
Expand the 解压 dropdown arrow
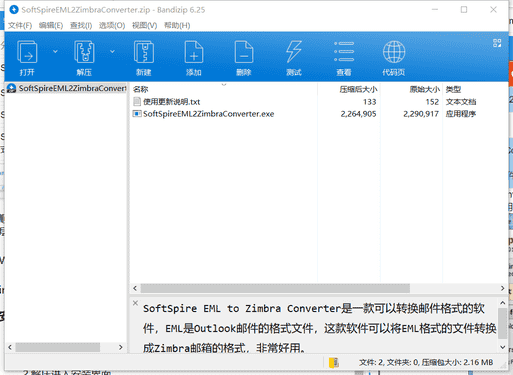(112, 52)
